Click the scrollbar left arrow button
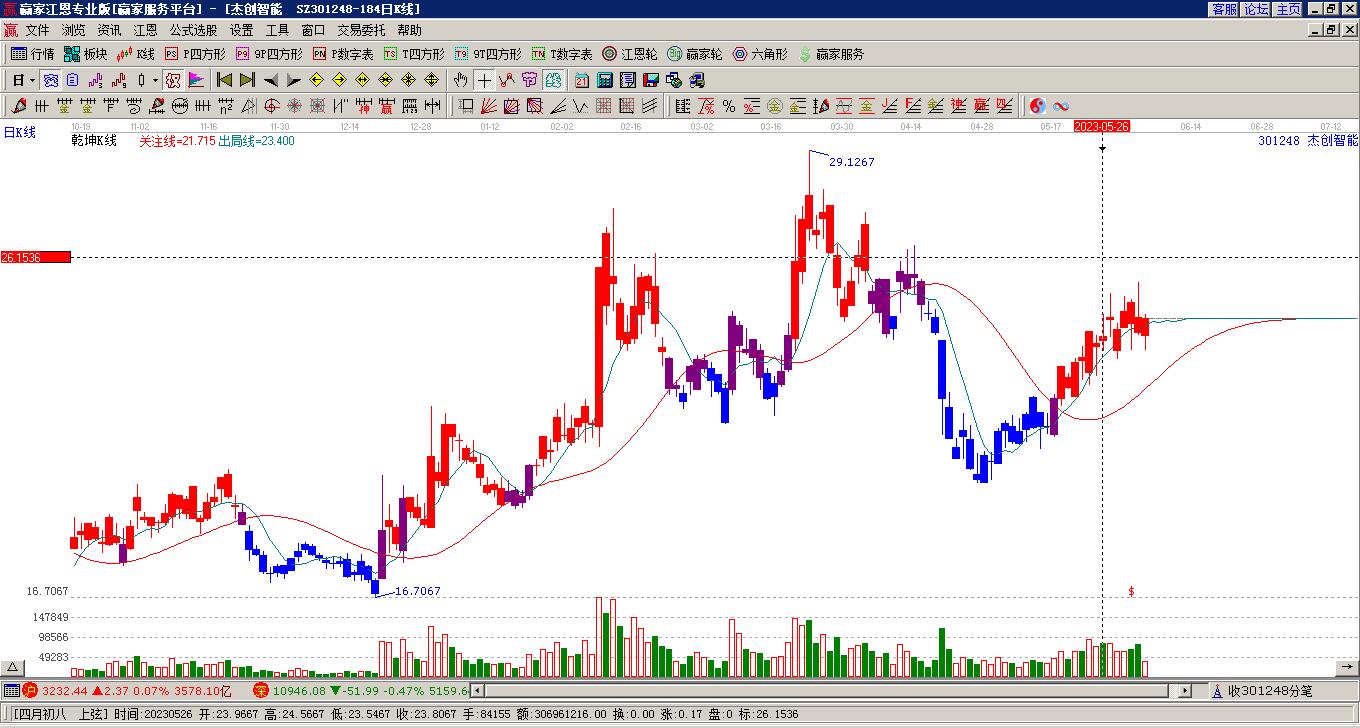 tap(477, 691)
